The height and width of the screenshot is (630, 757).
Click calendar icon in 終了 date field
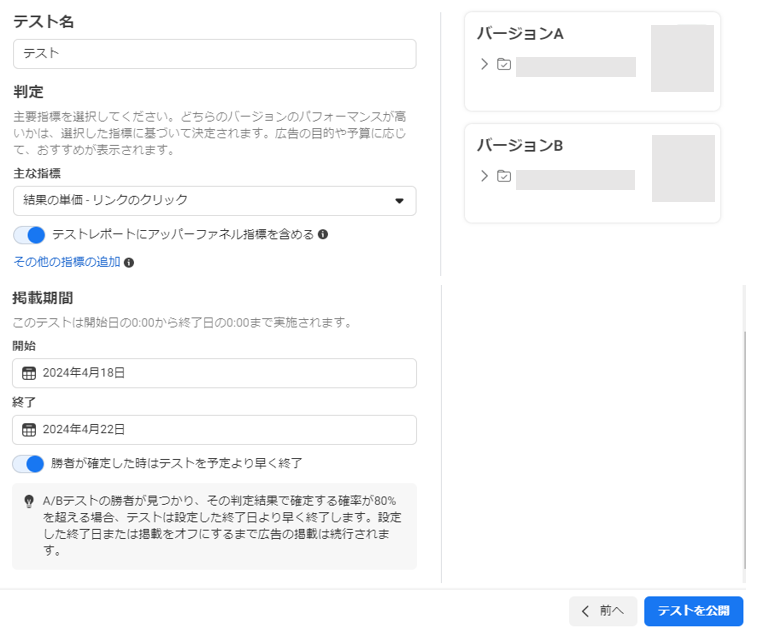[x=29, y=430]
